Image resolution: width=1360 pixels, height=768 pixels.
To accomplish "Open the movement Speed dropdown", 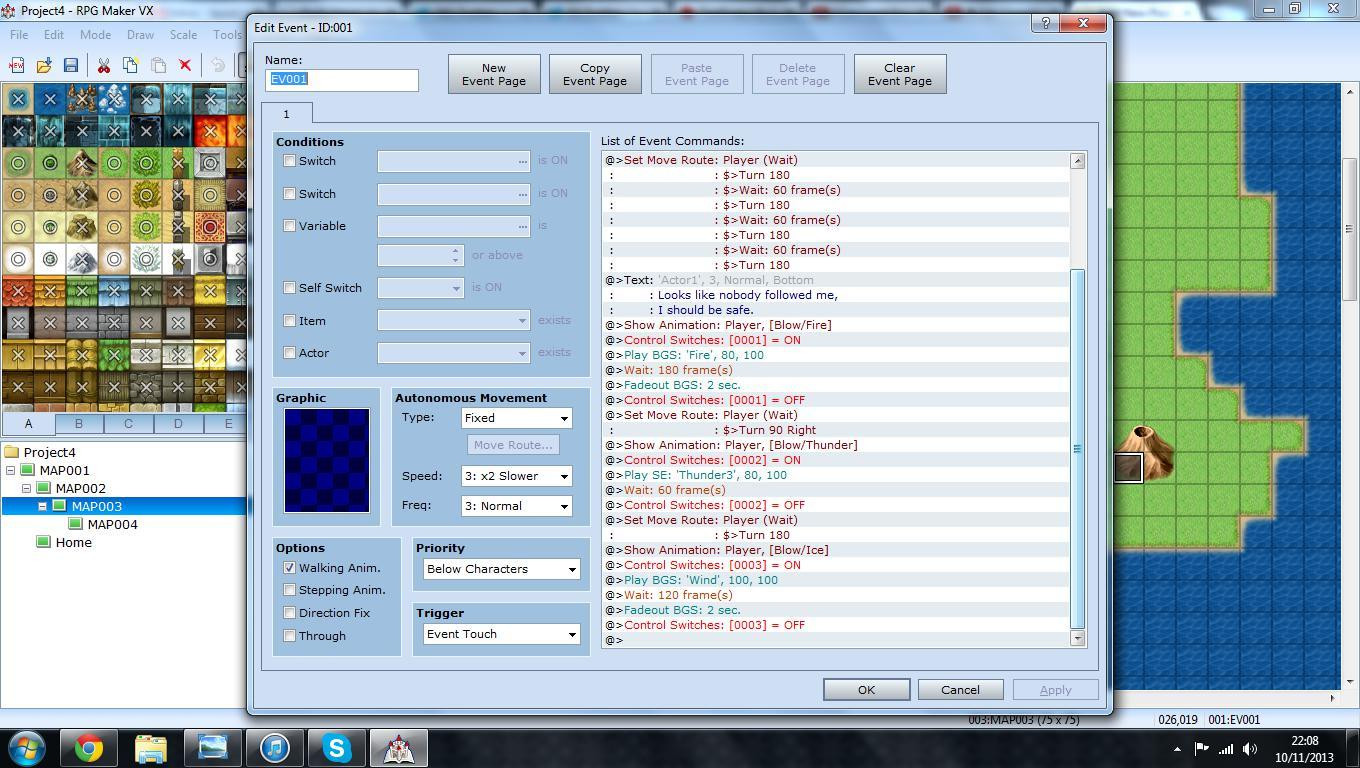I will (x=516, y=476).
